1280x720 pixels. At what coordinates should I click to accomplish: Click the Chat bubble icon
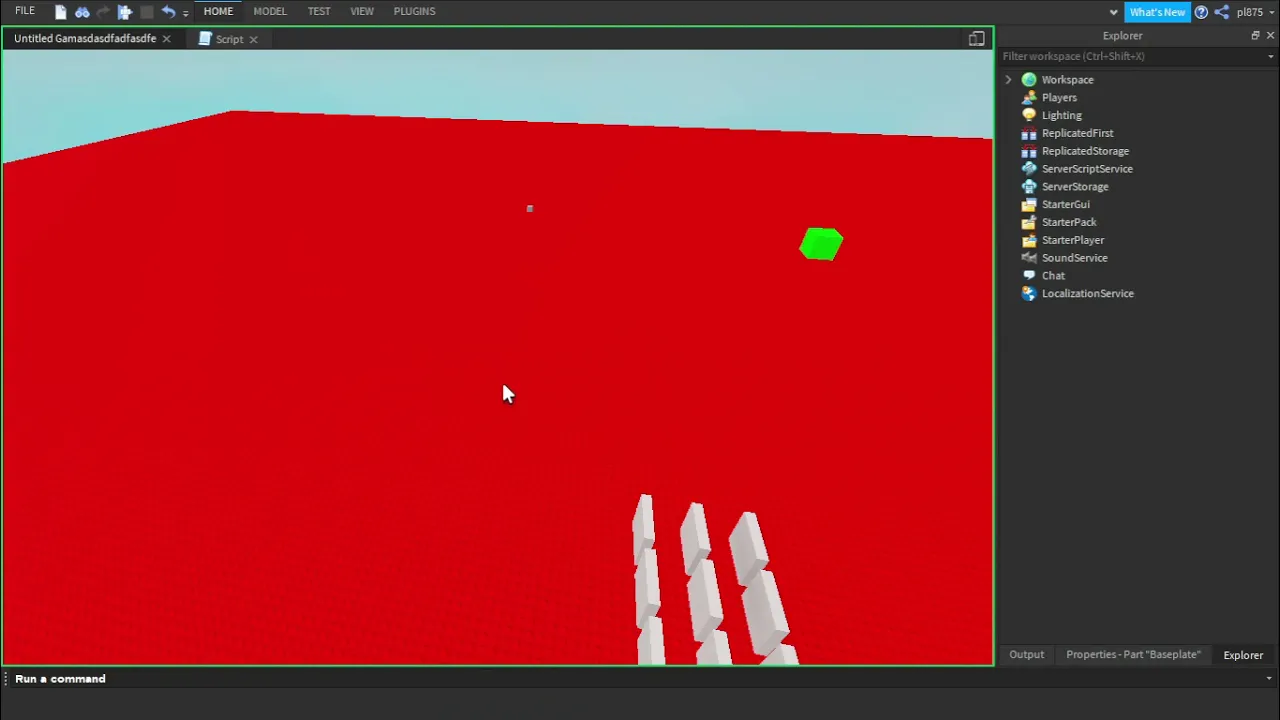(1029, 276)
